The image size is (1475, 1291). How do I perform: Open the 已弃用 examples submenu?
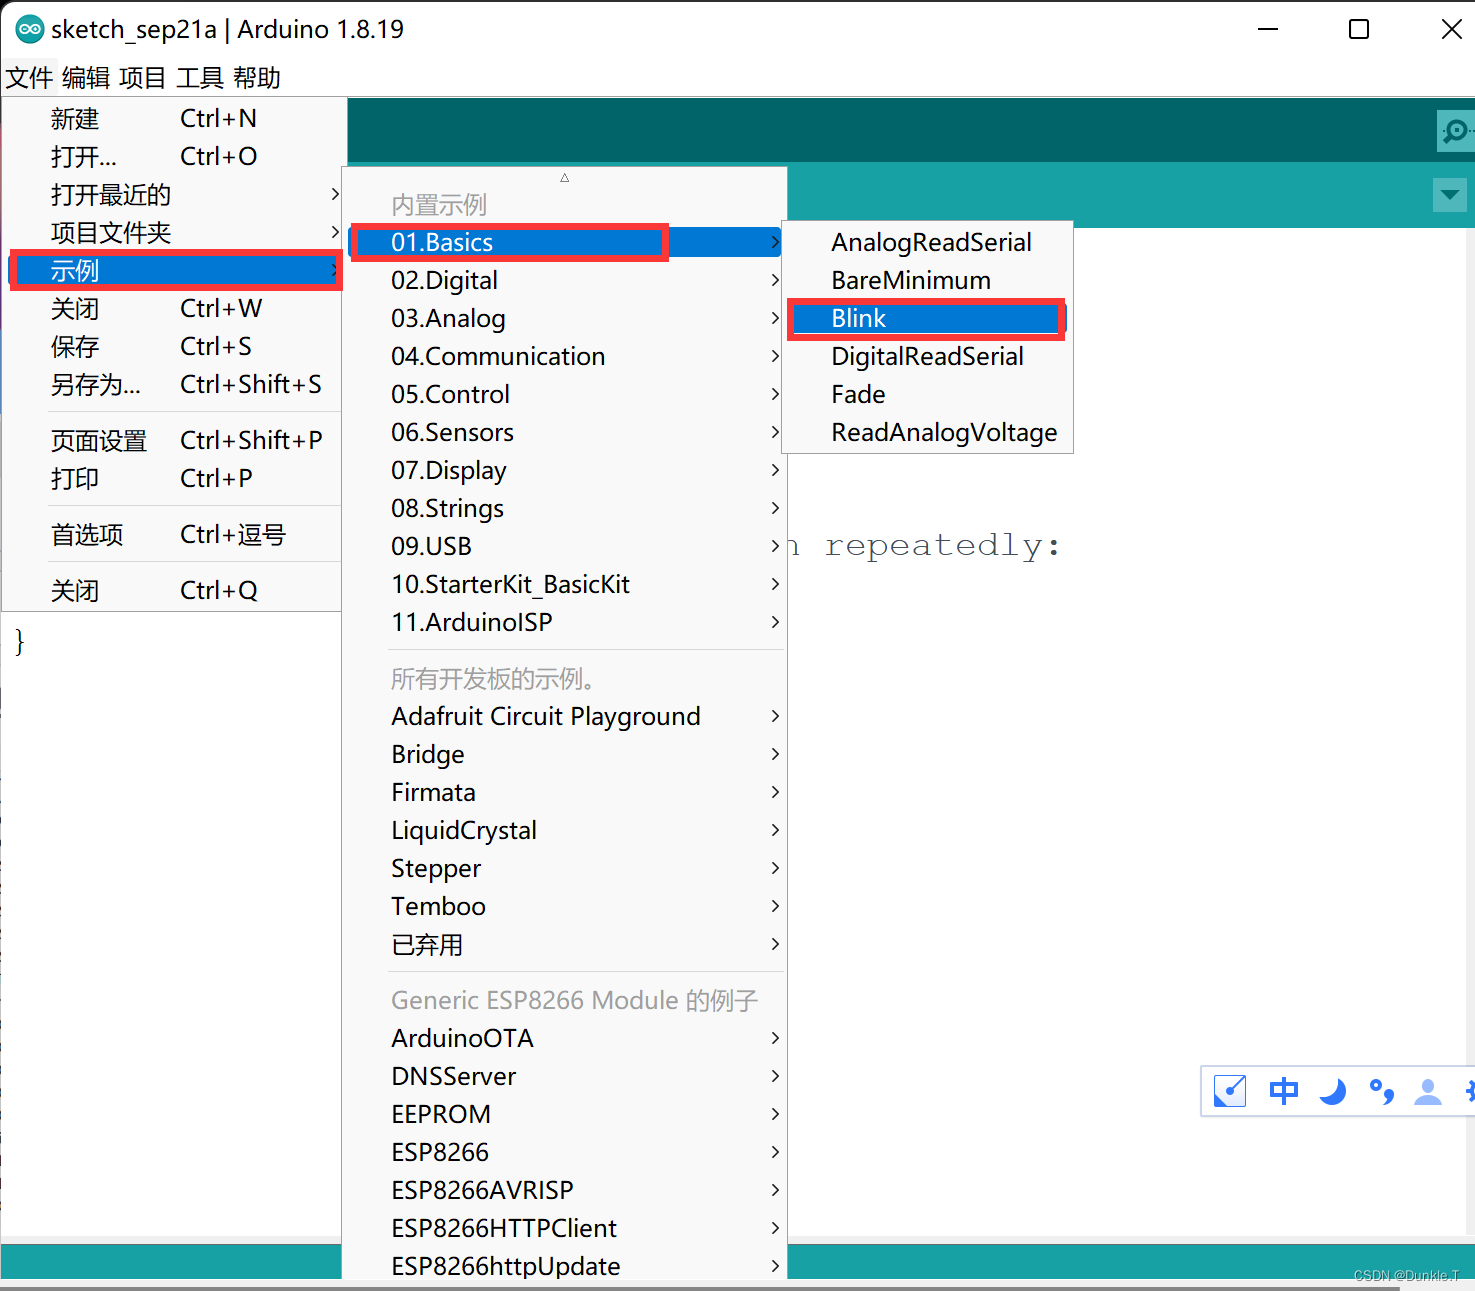(565, 944)
